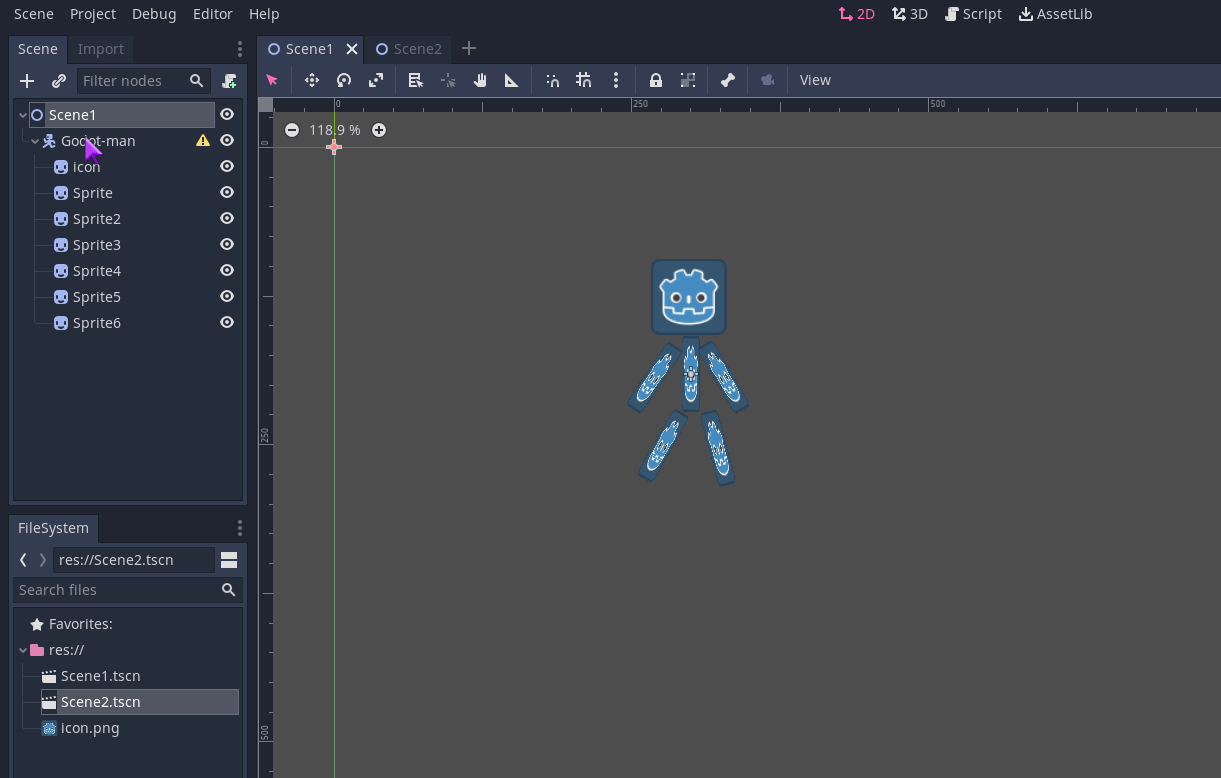The height and width of the screenshot is (778, 1221).
Task: Zoom in with the plus button
Action: [379, 130]
